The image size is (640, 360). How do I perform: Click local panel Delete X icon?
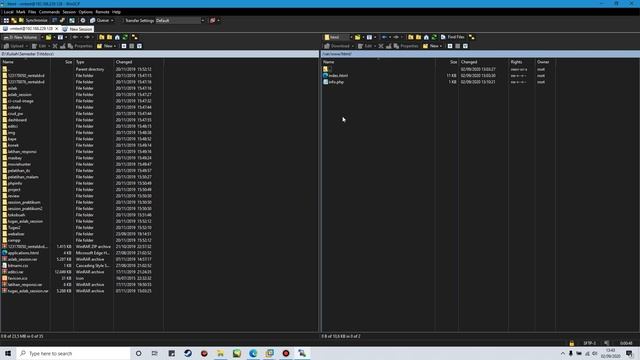55,46
